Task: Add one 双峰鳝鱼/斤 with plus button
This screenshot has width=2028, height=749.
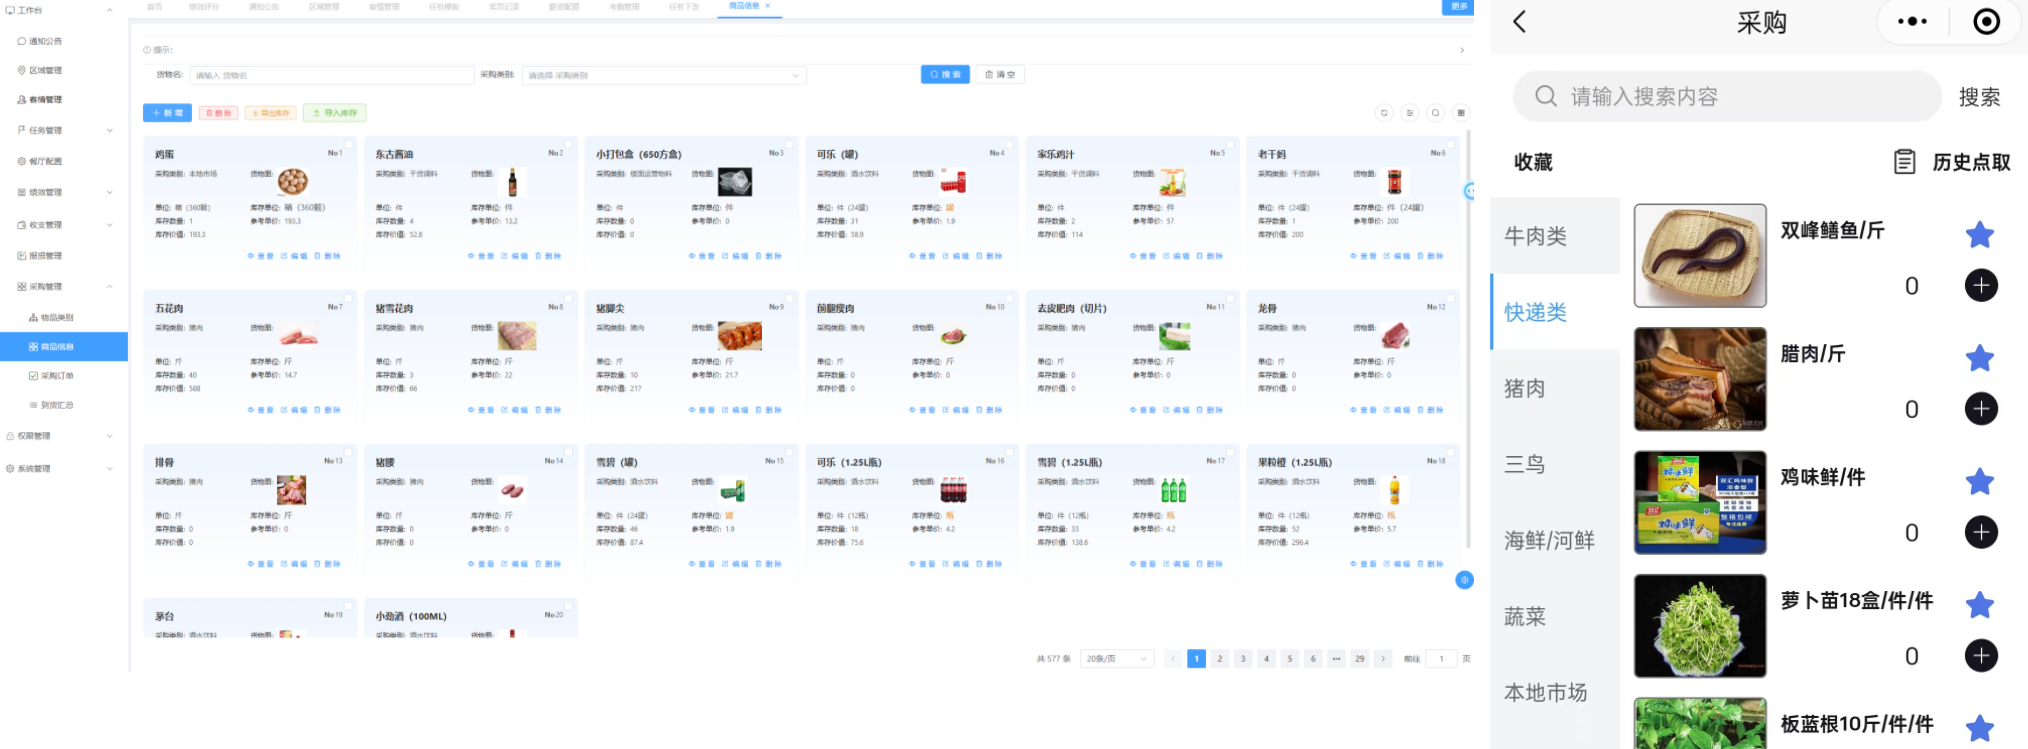Action: (1981, 285)
